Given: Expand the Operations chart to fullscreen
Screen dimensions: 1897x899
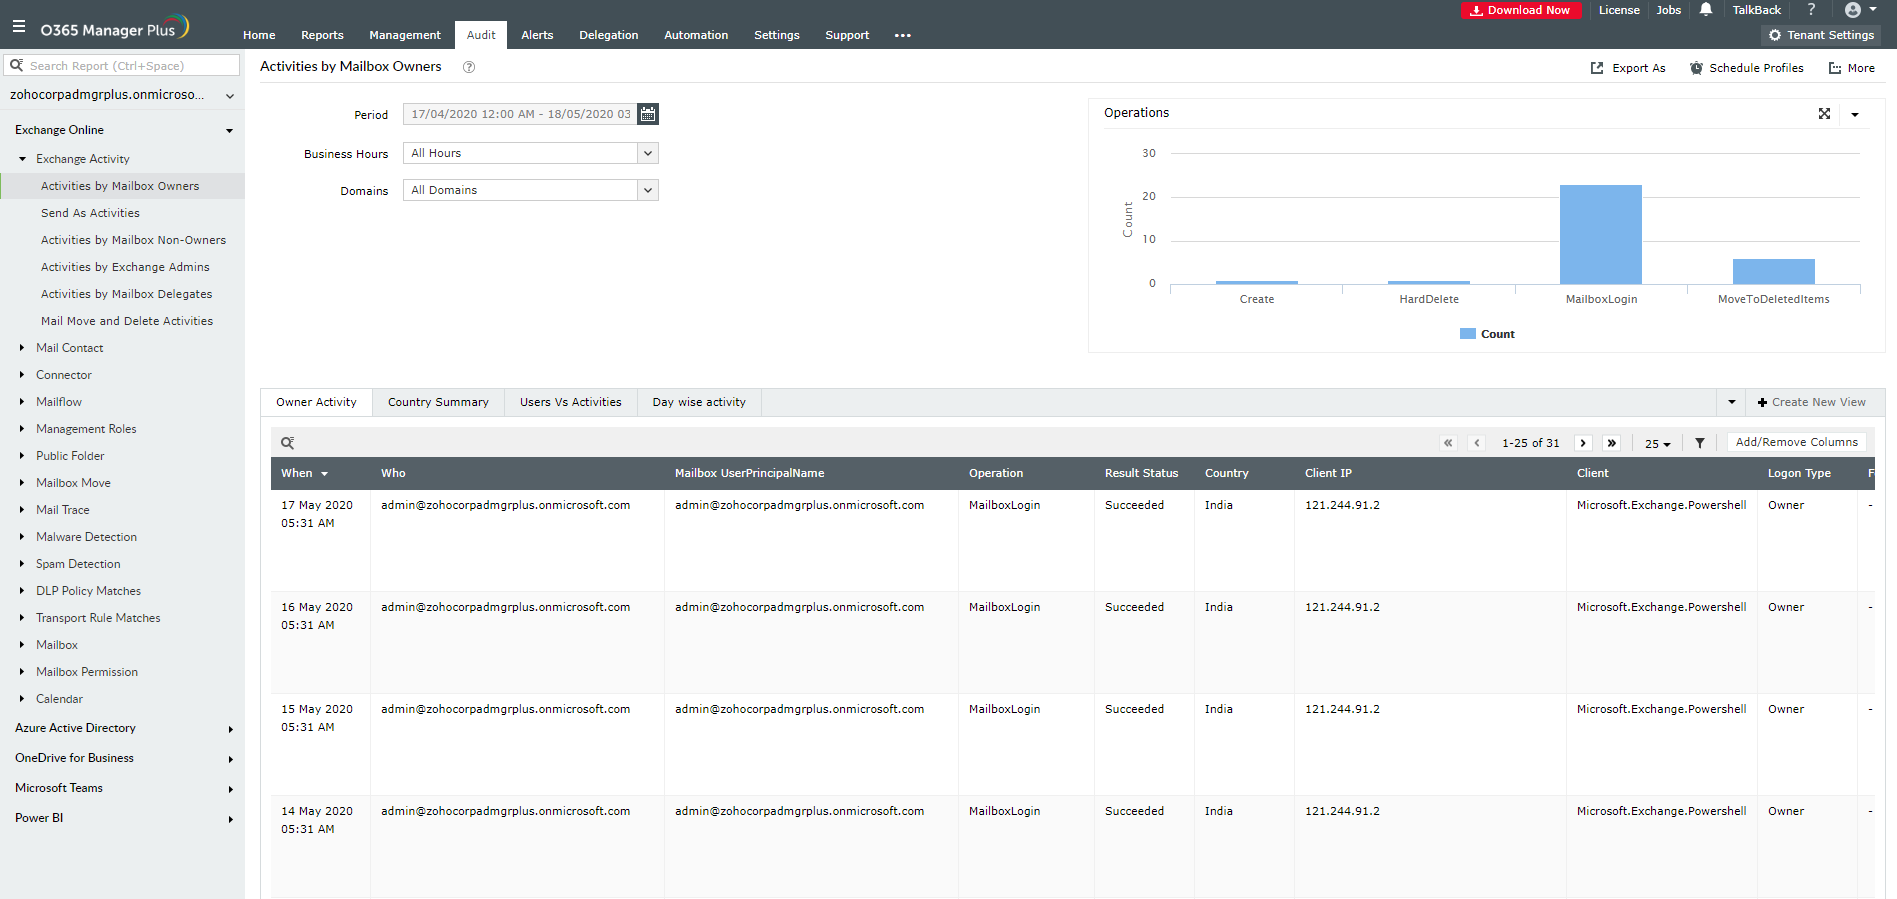Looking at the screenshot, I should [1824, 114].
